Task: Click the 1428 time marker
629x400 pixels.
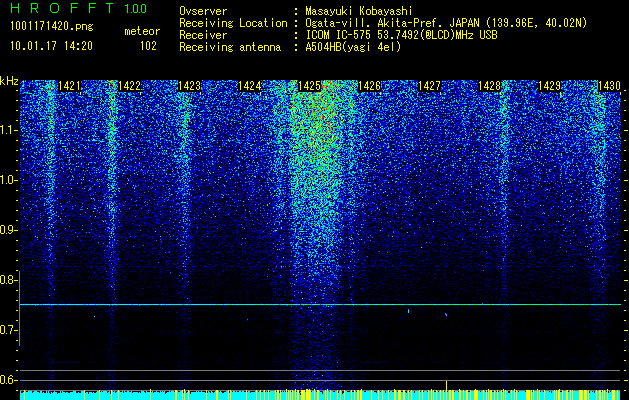Action: 489,86
